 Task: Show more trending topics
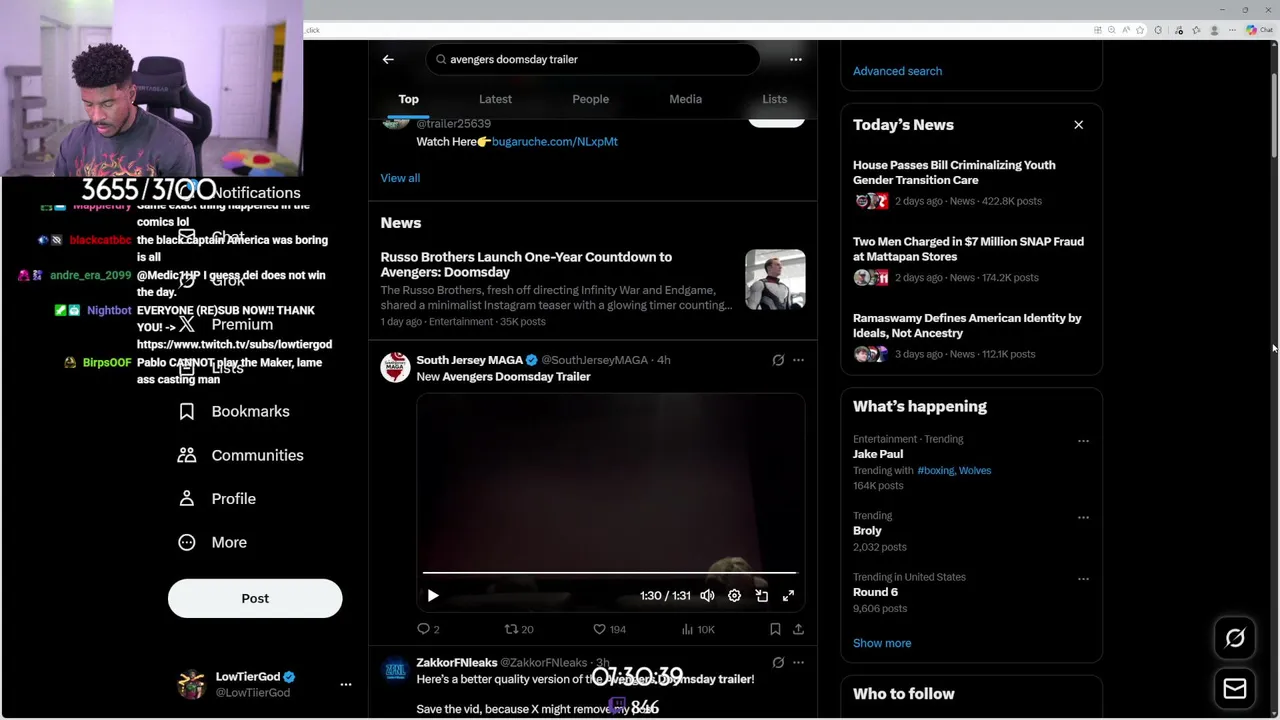tap(882, 643)
